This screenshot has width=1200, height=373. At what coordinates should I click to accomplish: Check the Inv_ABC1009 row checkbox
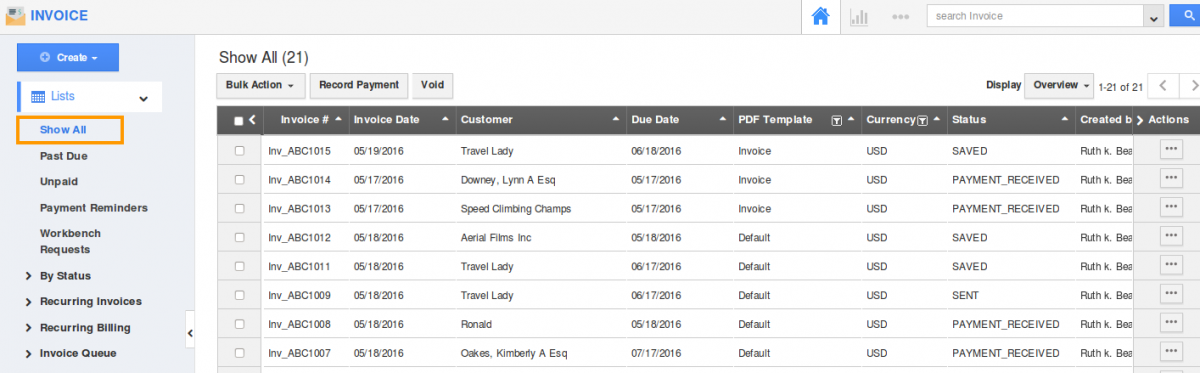239,296
